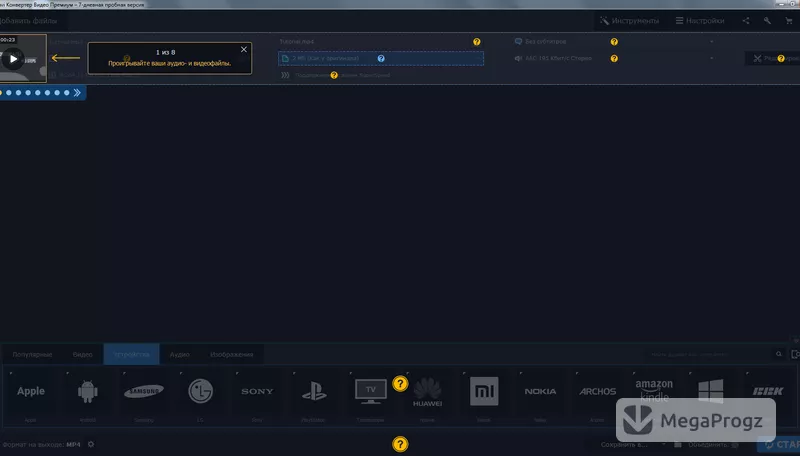Choose the LG device preset

click(x=201, y=396)
